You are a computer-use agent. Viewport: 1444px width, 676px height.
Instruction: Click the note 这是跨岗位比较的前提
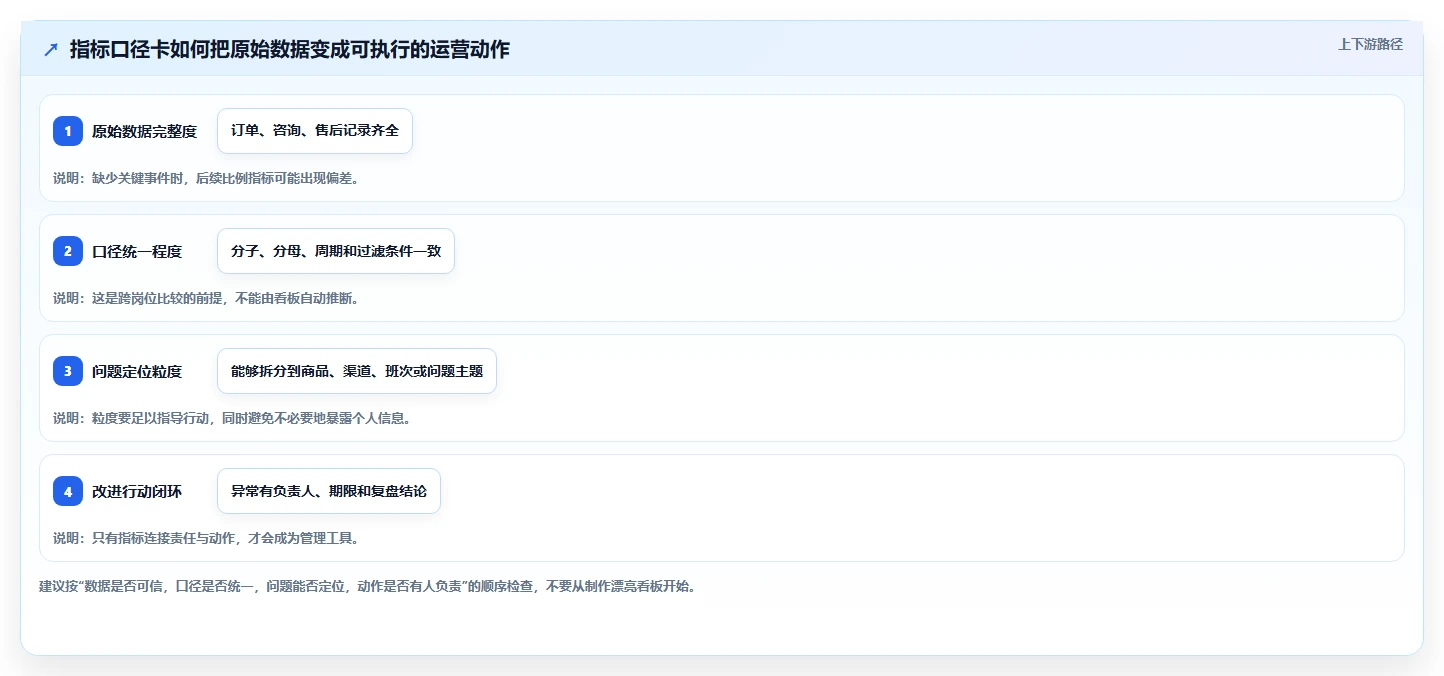206,298
